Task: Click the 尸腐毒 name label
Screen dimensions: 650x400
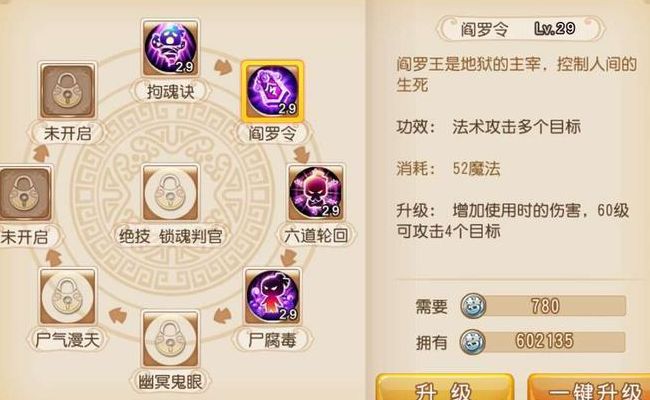Action: pos(272,340)
